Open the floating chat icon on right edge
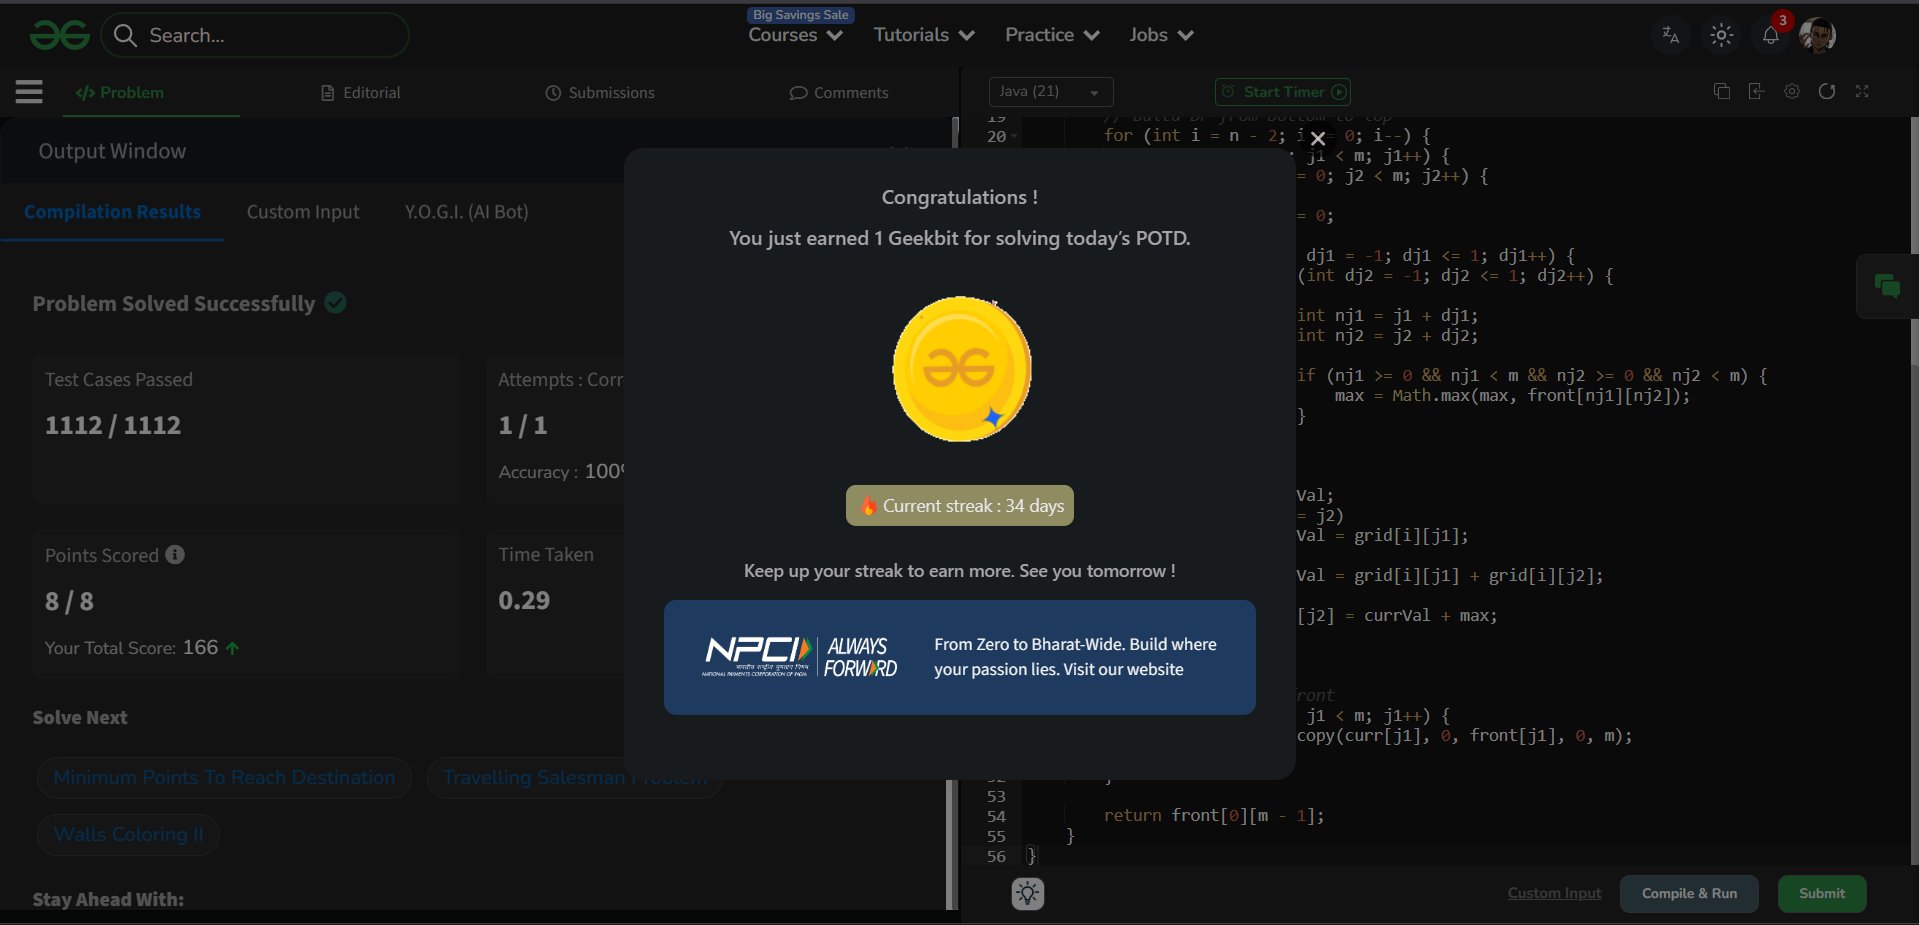Image resolution: width=1919 pixels, height=925 pixels. tap(1887, 287)
